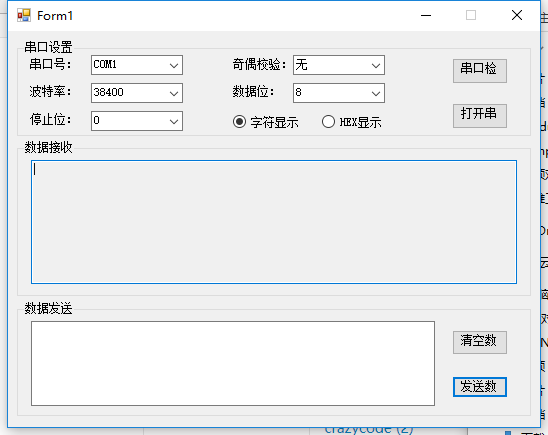
Task: Click the disabled maximize button in title bar
Action: coord(471,15)
